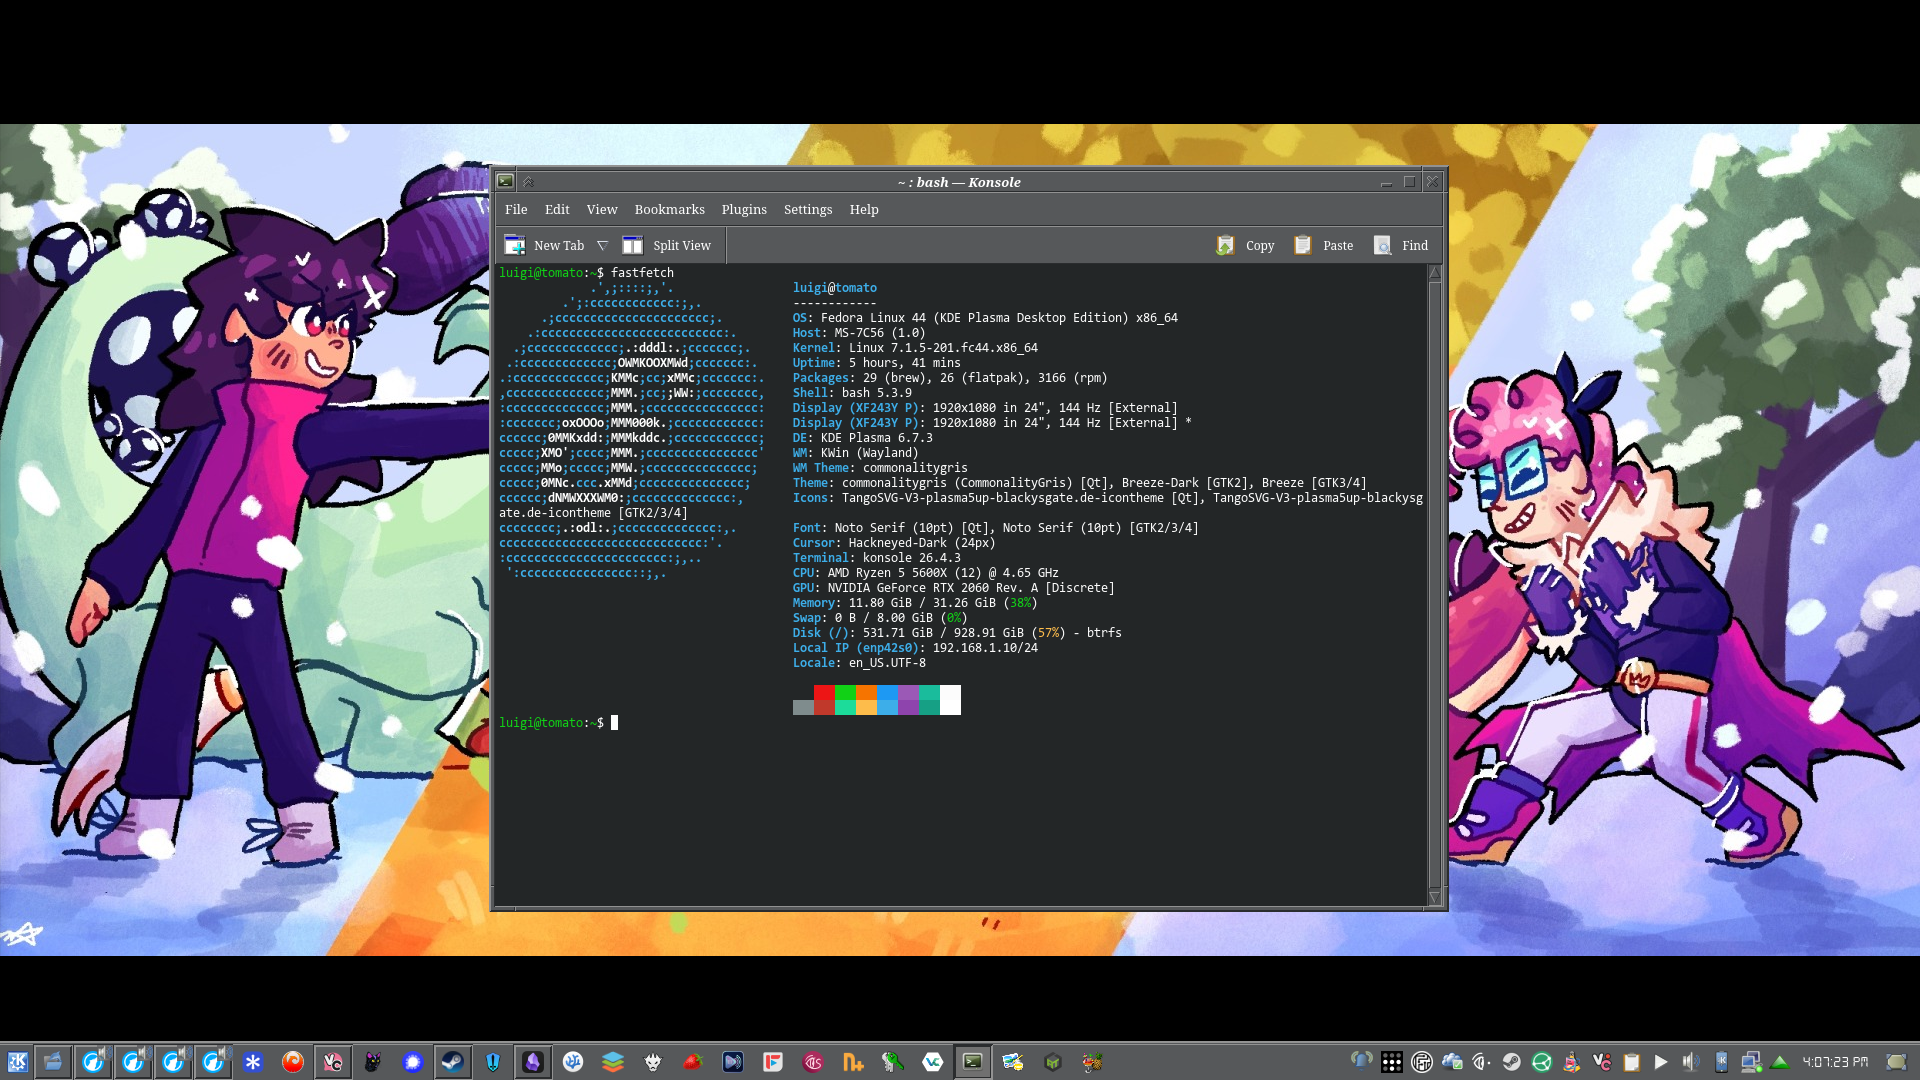The image size is (1920, 1080).
Task: Toggle keep-above pin icon in Konsole titlebar
Action: click(x=529, y=182)
